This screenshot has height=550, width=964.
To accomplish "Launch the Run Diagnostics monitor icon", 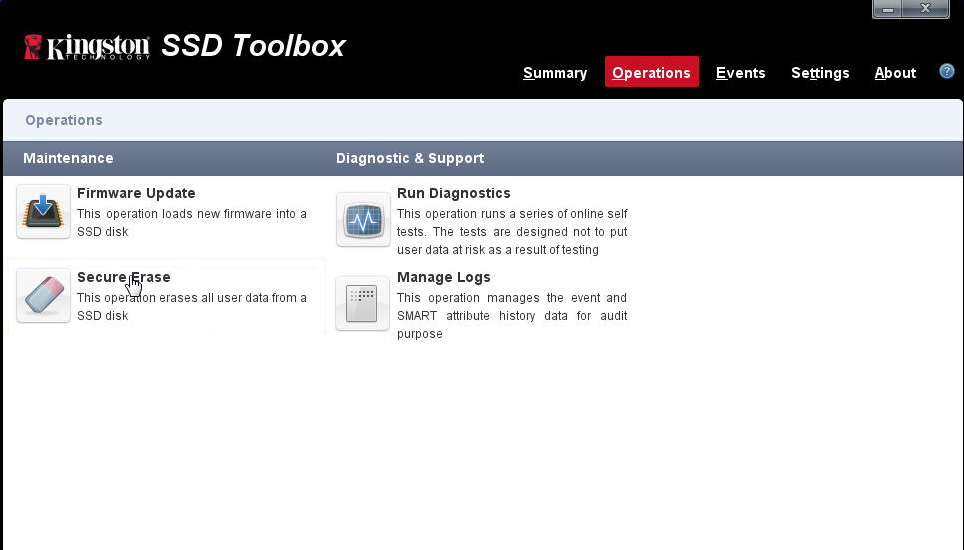I will pos(363,219).
